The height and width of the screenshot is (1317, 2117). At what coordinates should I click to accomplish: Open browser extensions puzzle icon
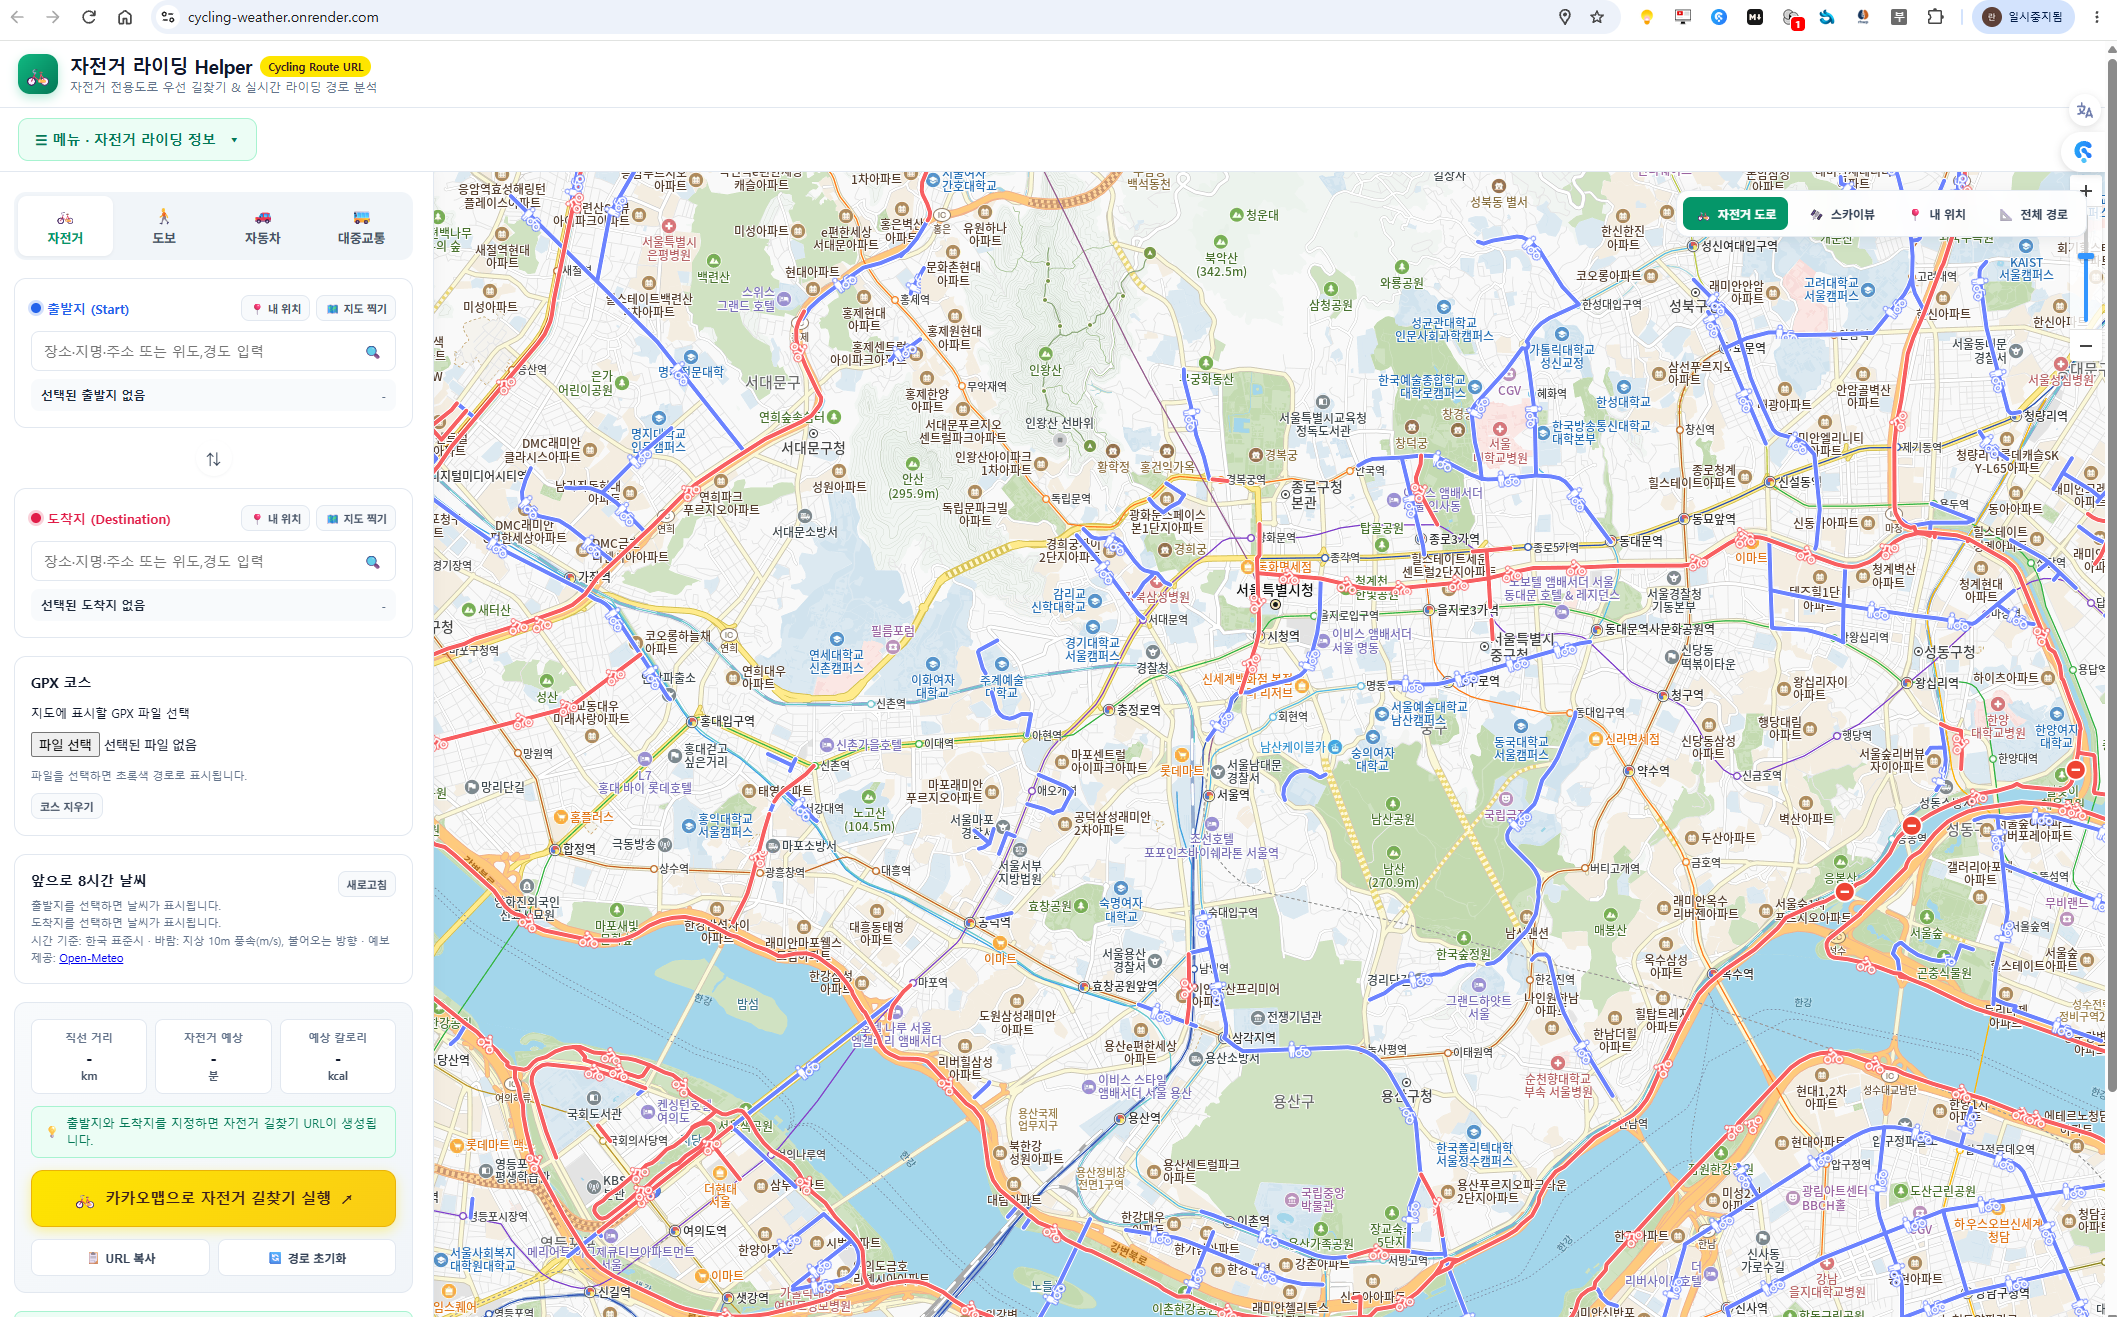coord(1935,17)
